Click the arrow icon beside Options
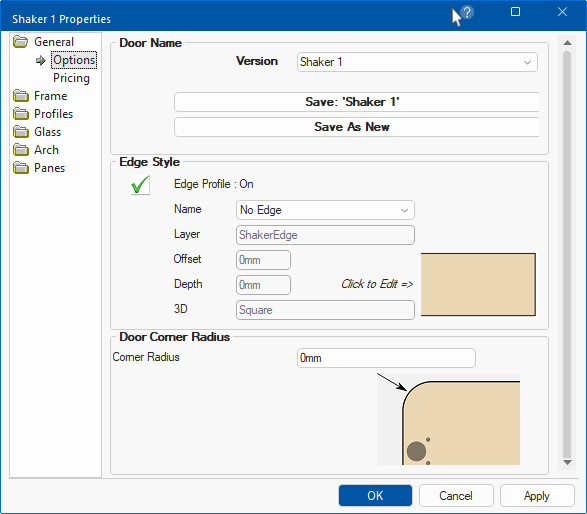587x514 pixels. (41, 60)
